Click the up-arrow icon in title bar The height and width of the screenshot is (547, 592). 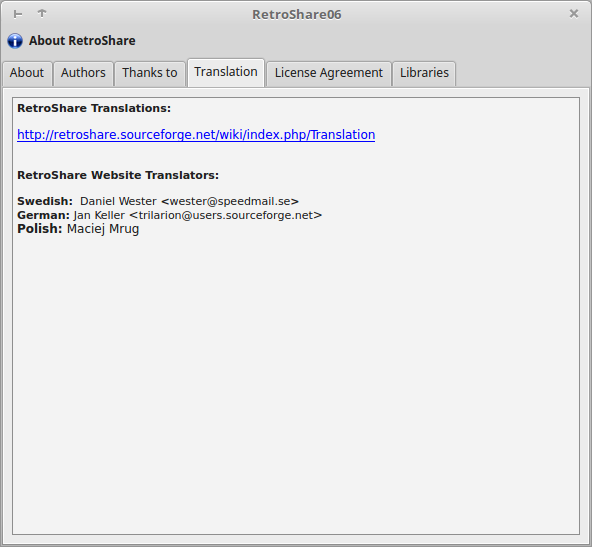click(42, 14)
